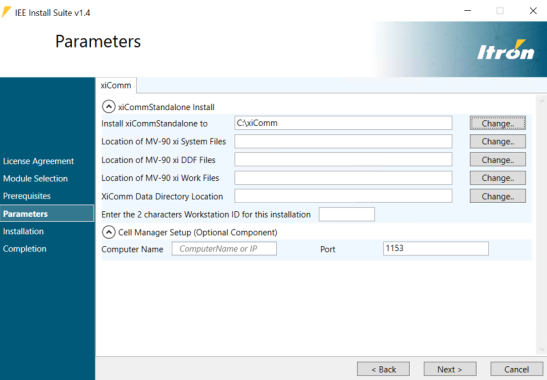Screen dimensions: 547x380
Task: Click the IEE Install Suite title bar icon
Action: click(x=6, y=12)
